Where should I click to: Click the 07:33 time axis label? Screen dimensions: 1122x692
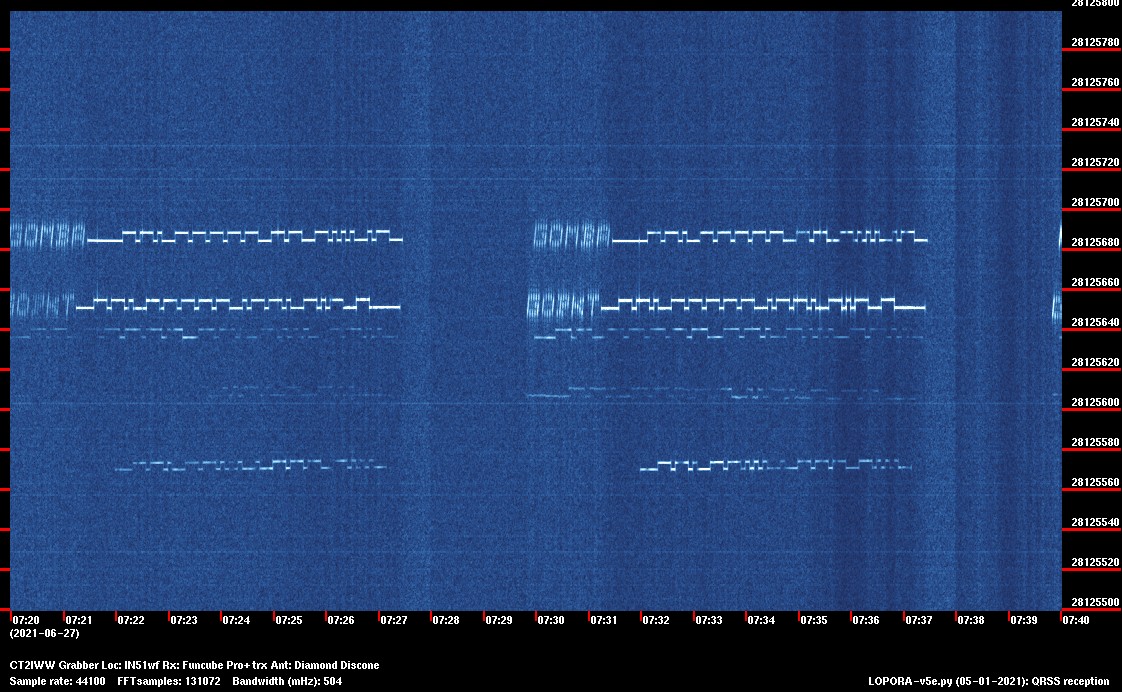[709, 620]
